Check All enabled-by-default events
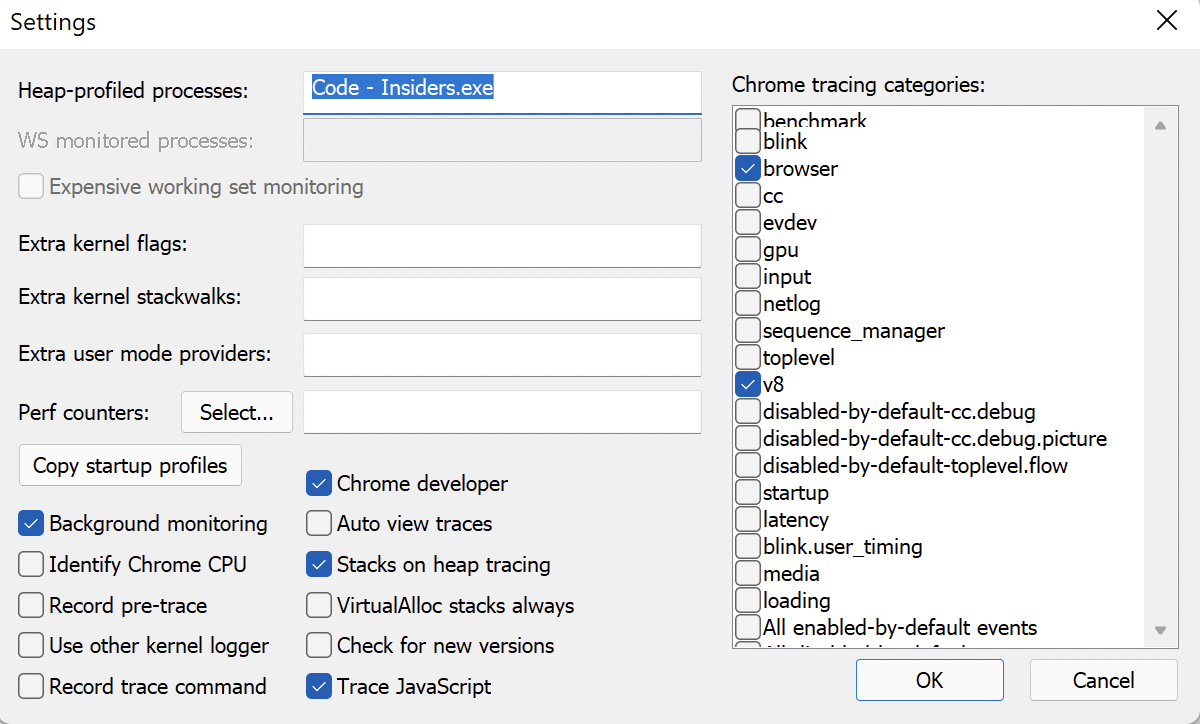1200x724 pixels. pos(747,627)
